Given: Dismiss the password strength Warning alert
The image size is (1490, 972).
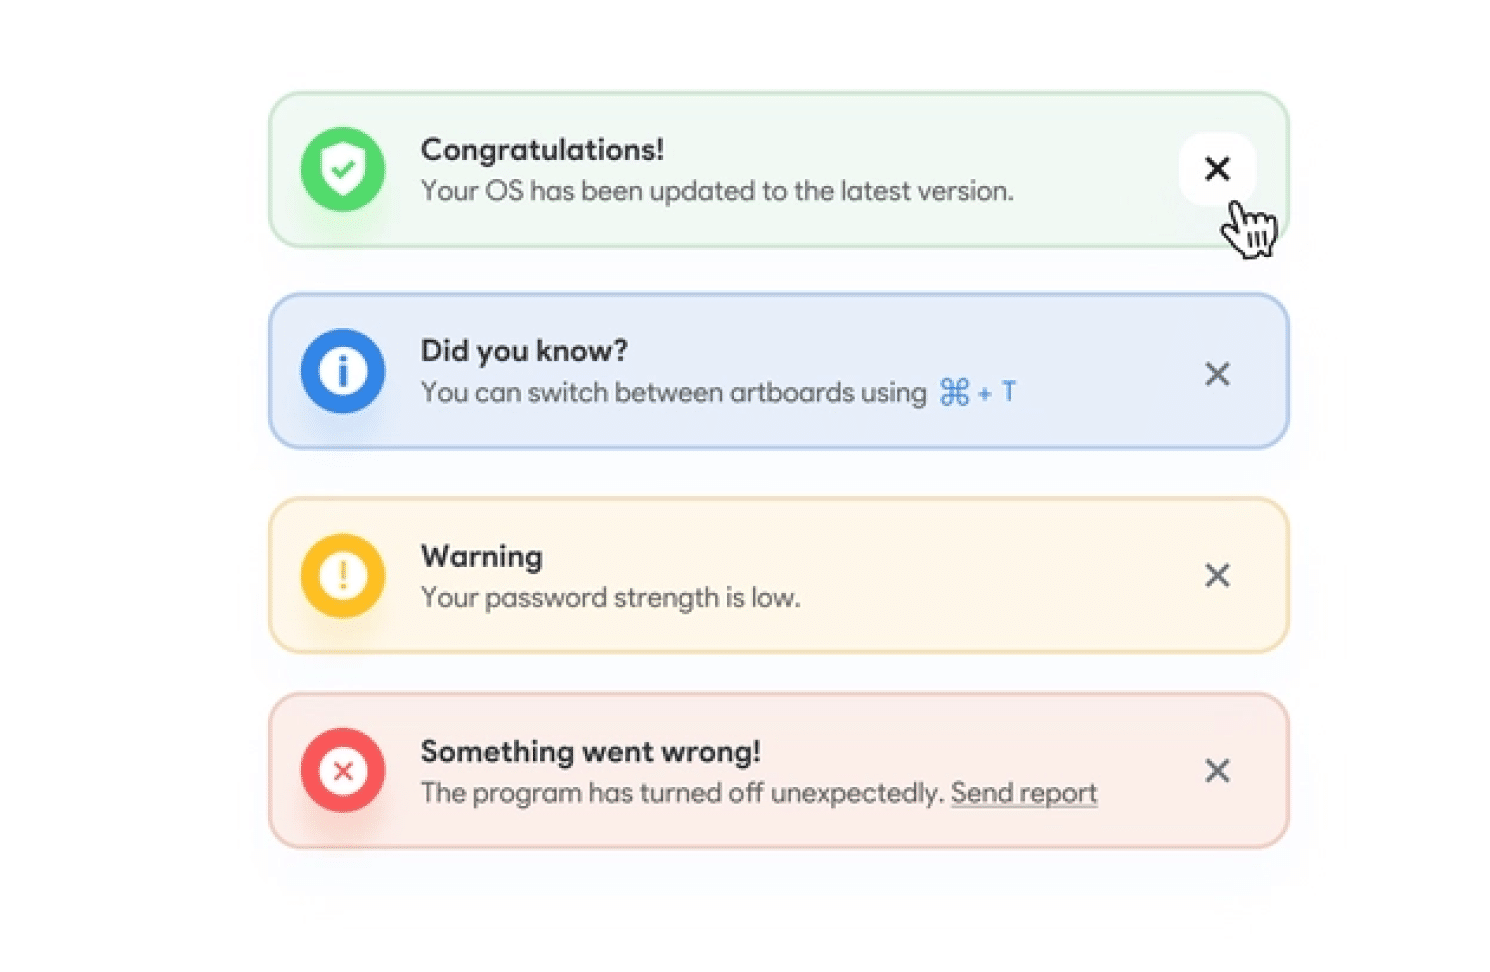Looking at the screenshot, I should 1217,575.
